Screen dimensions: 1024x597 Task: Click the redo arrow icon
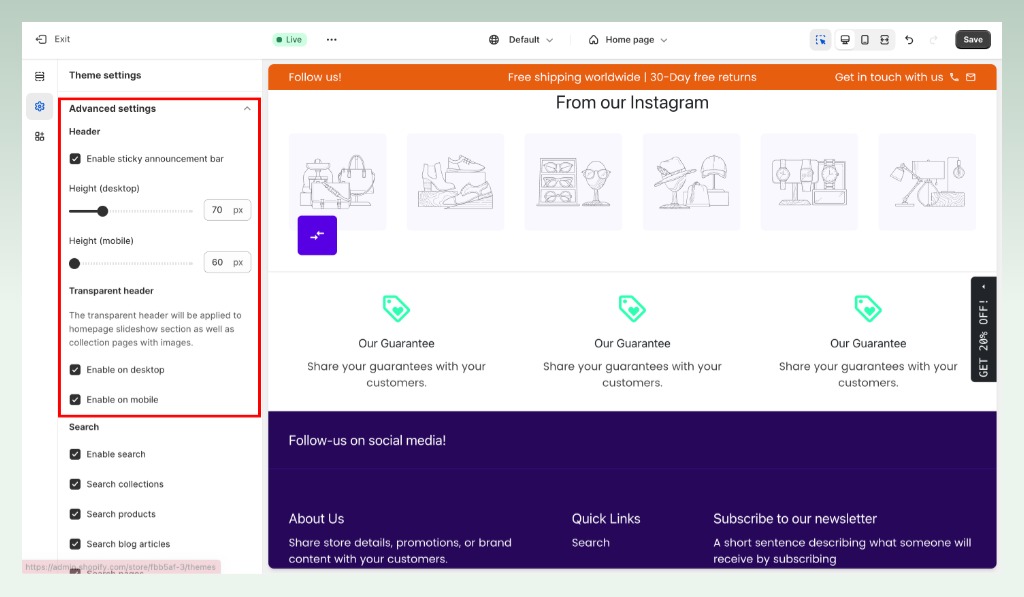(933, 40)
